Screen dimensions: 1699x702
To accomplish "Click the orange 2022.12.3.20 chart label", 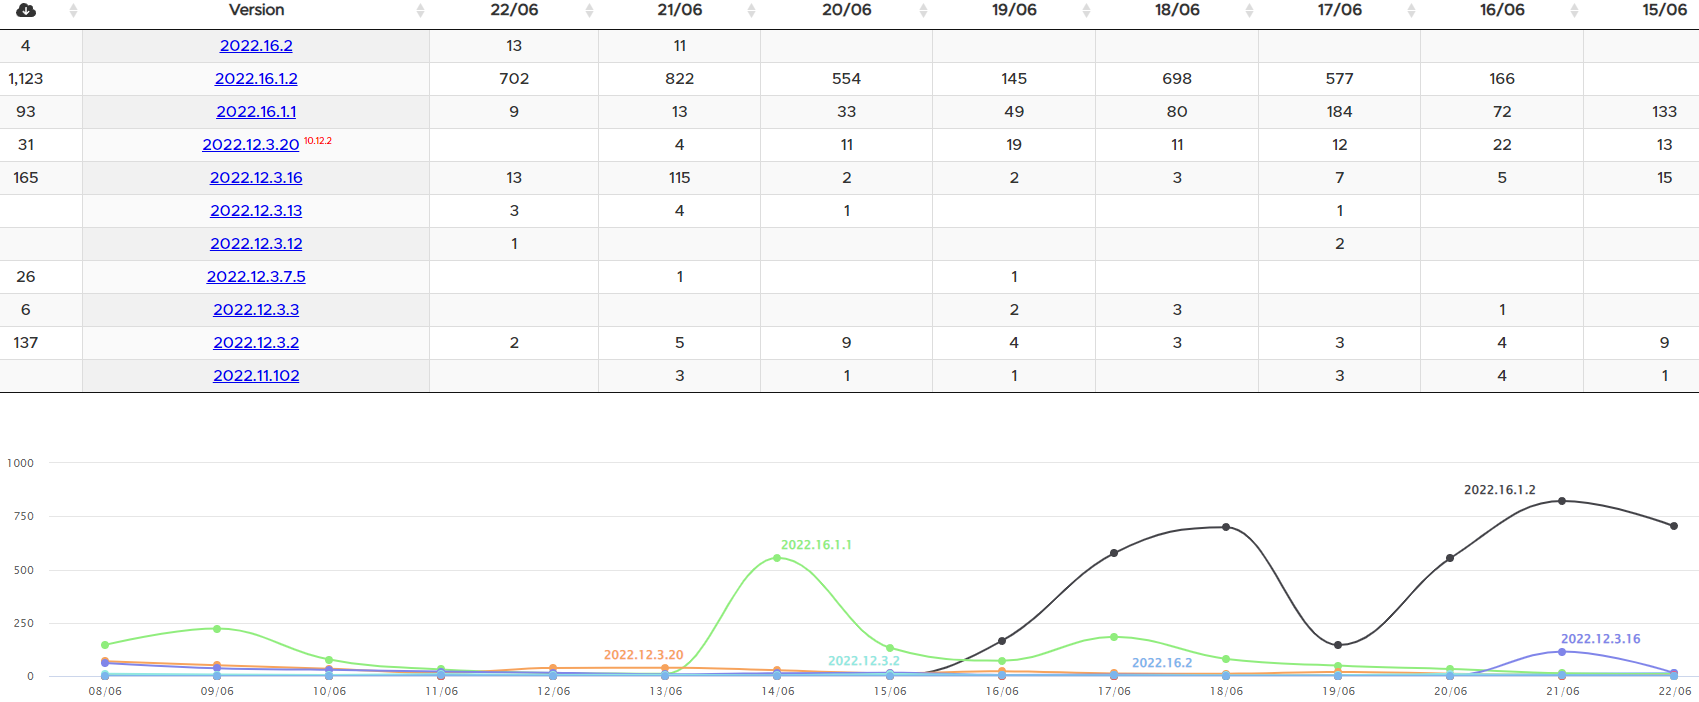I will coord(643,655).
